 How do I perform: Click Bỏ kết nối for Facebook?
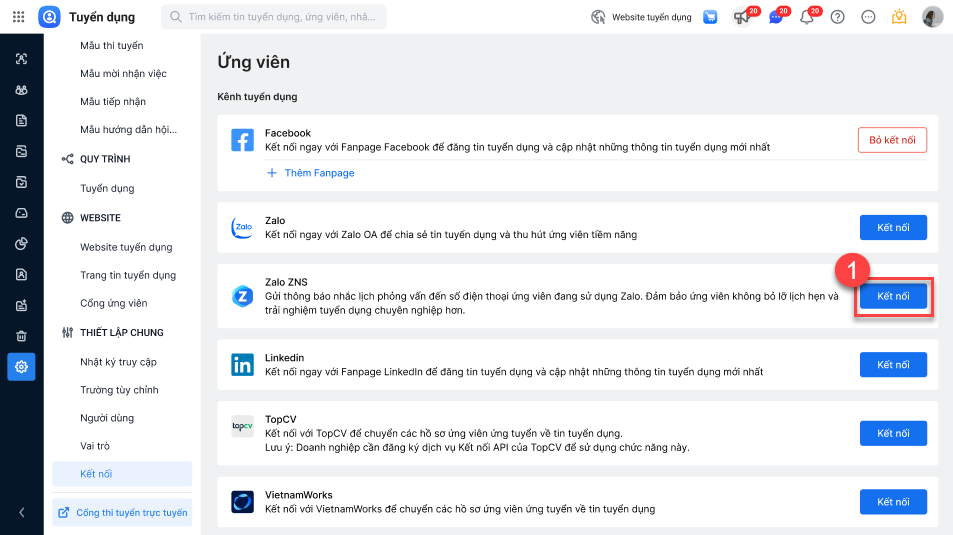click(892, 140)
